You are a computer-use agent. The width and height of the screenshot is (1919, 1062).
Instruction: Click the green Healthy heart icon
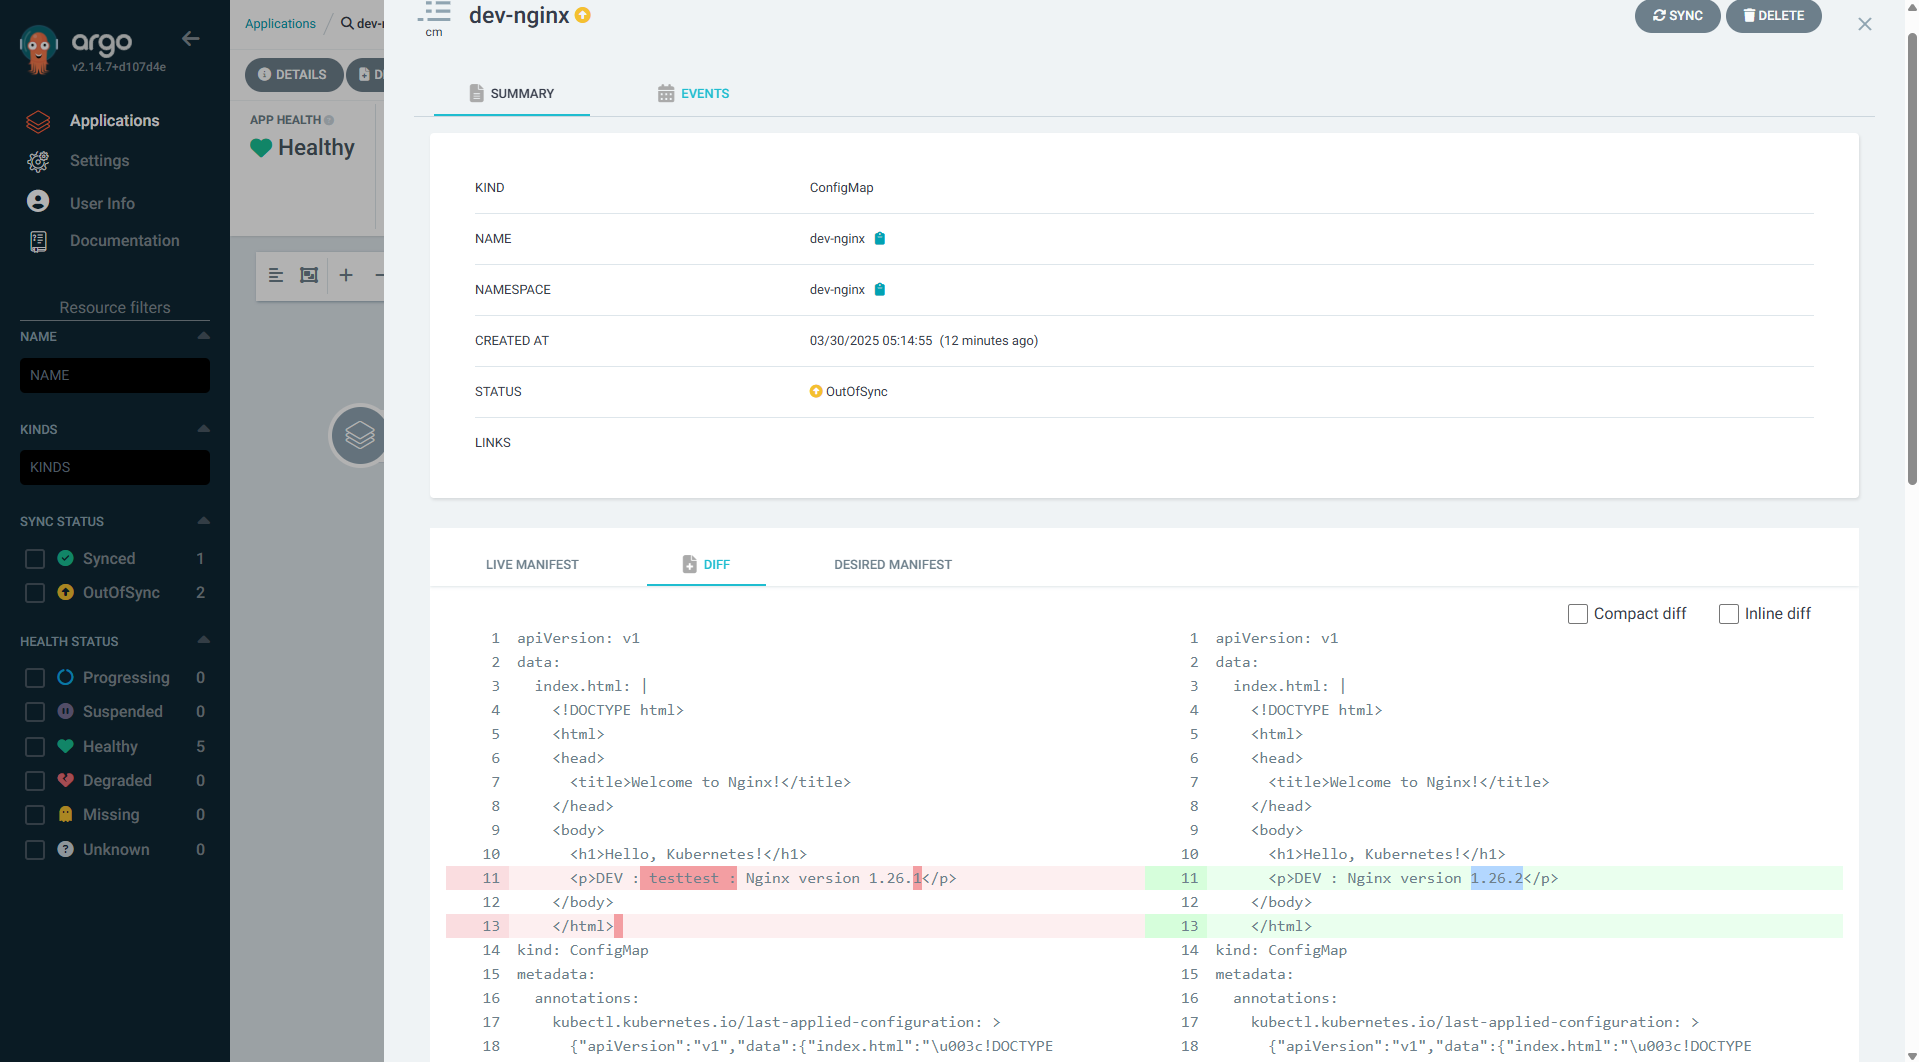click(x=261, y=148)
